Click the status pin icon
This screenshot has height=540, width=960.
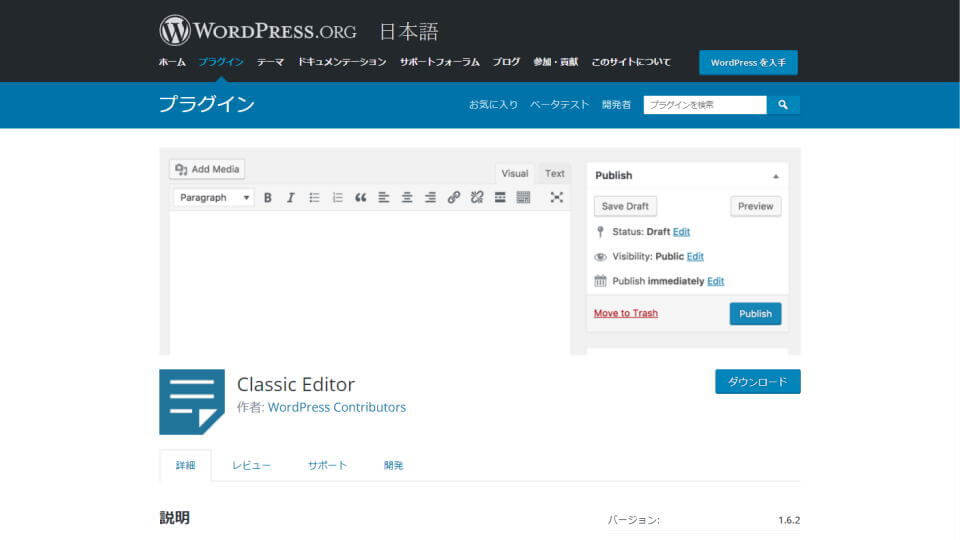click(600, 231)
